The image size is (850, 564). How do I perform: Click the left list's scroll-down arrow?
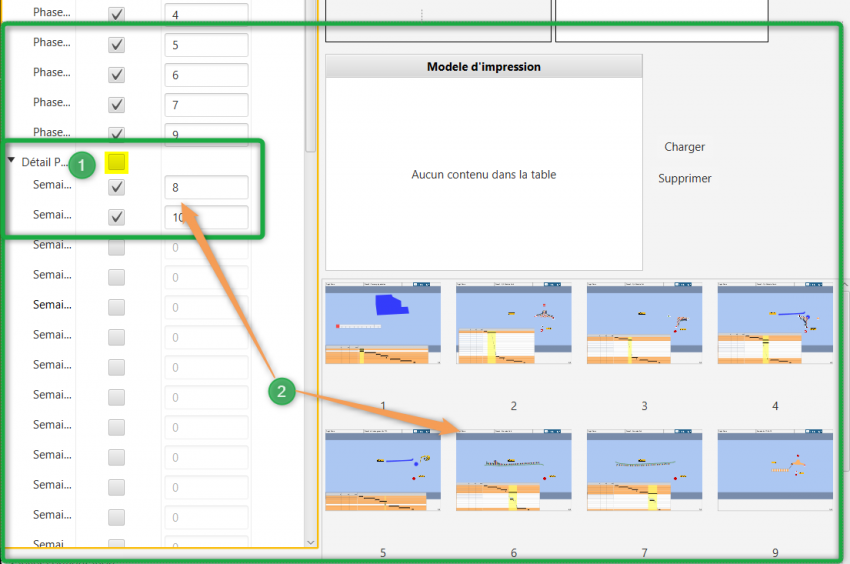tap(311, 542)
